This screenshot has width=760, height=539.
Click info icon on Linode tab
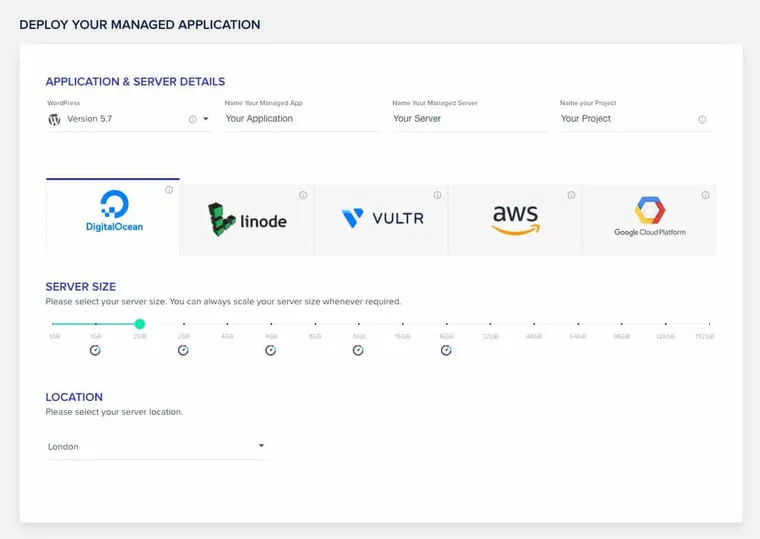point(303,195)
